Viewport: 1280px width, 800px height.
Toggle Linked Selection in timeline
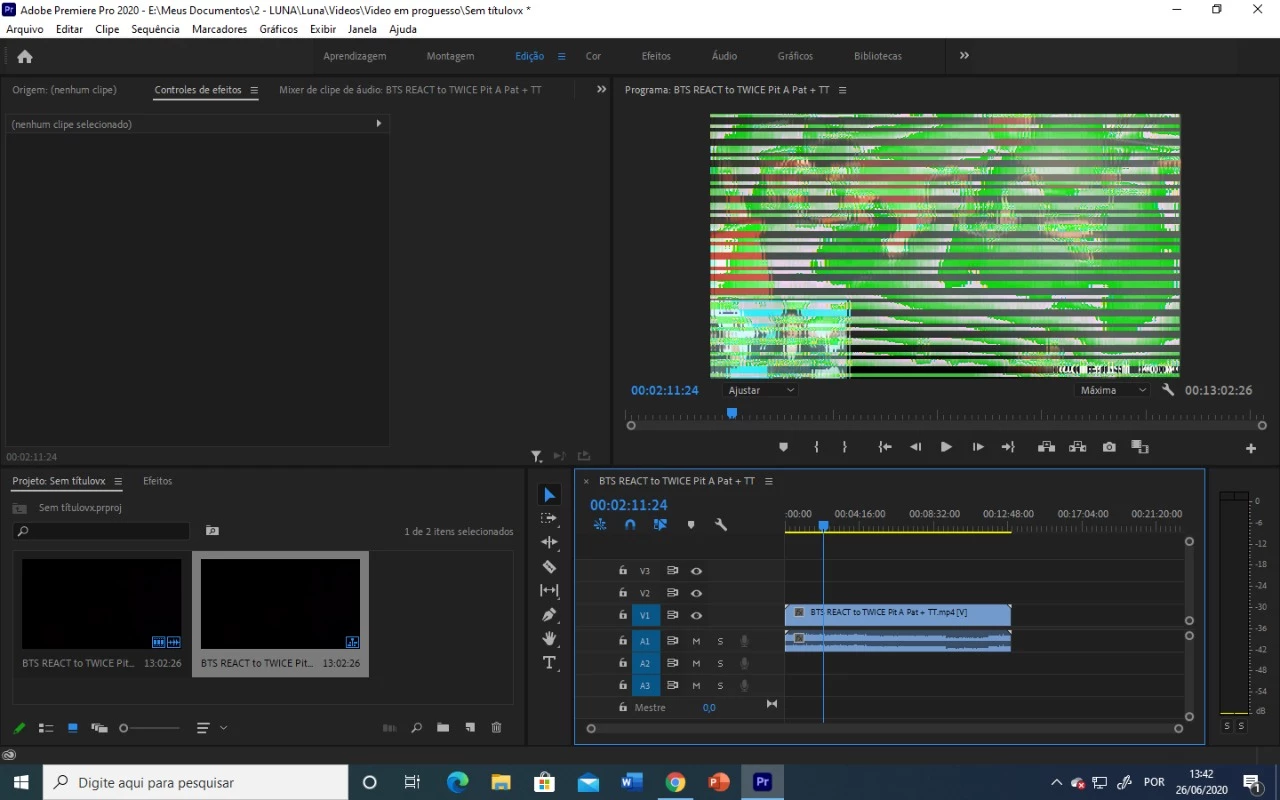click(x=660, y=525)
